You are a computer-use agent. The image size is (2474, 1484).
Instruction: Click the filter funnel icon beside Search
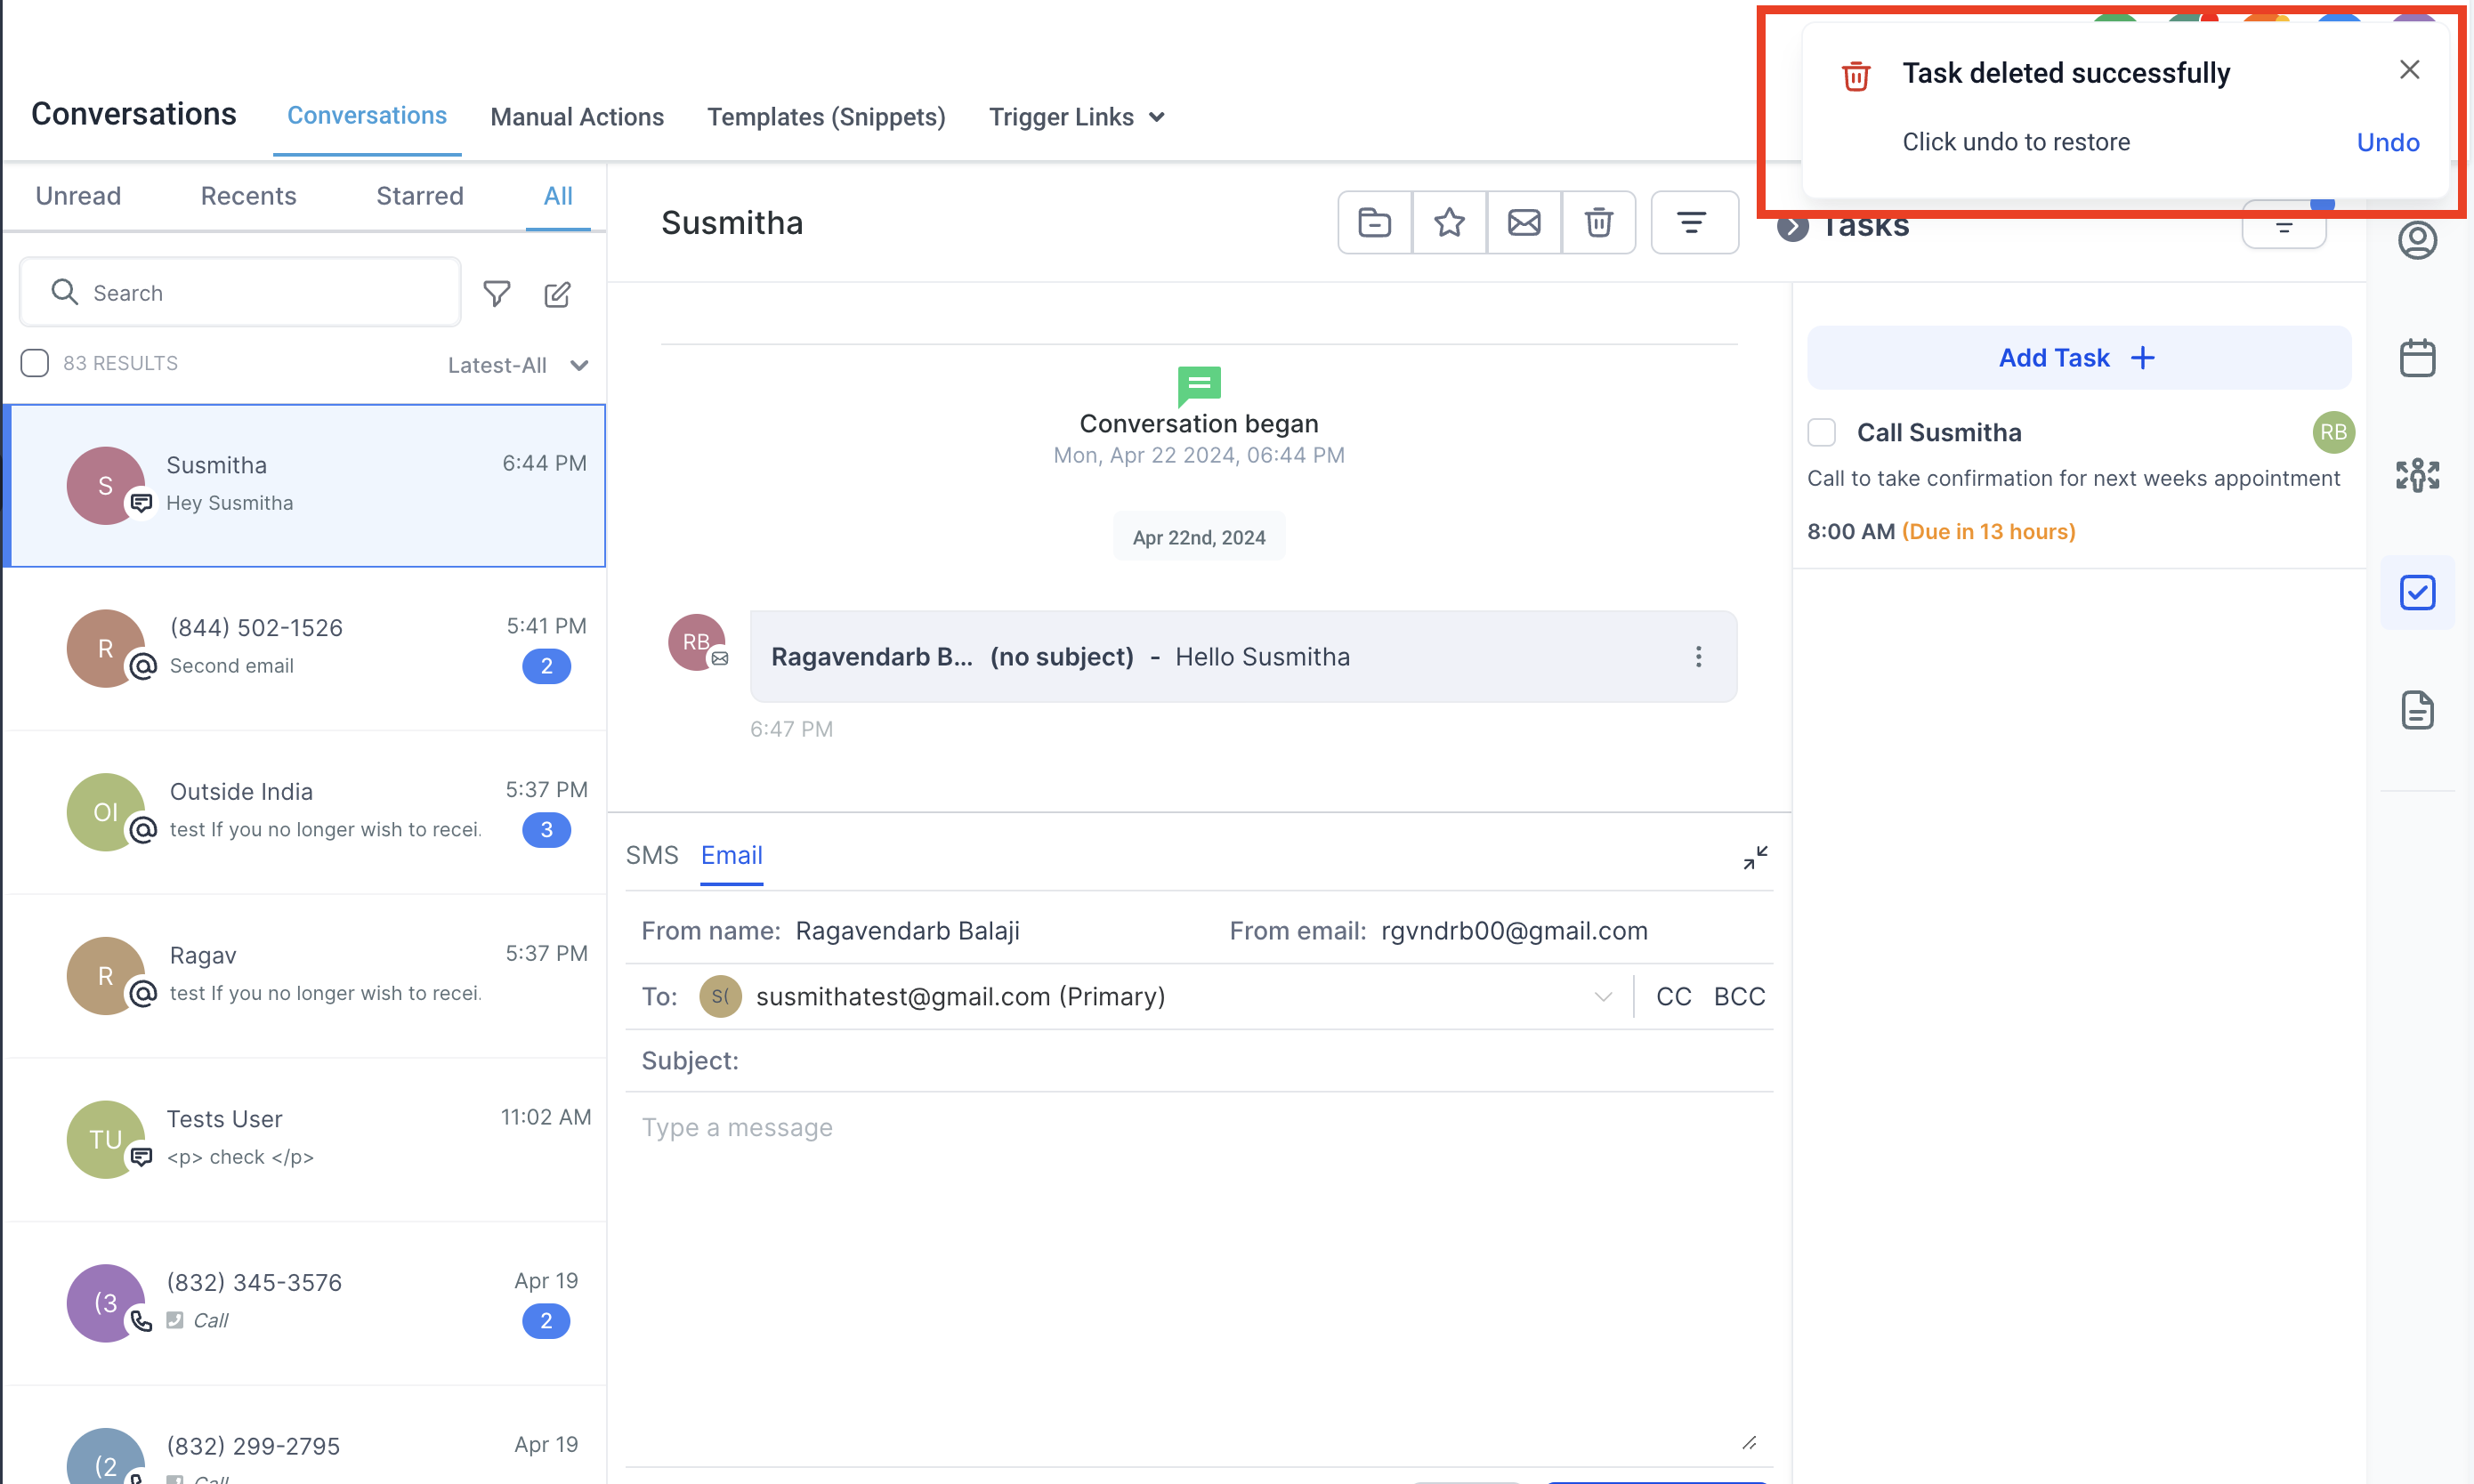496,293
